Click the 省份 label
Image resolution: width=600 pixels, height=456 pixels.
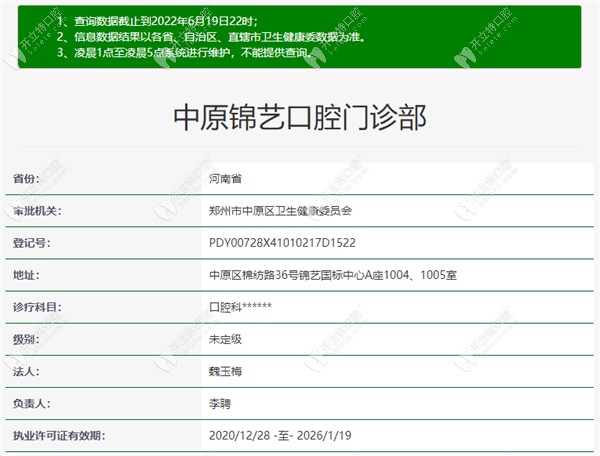click(26, 179)
